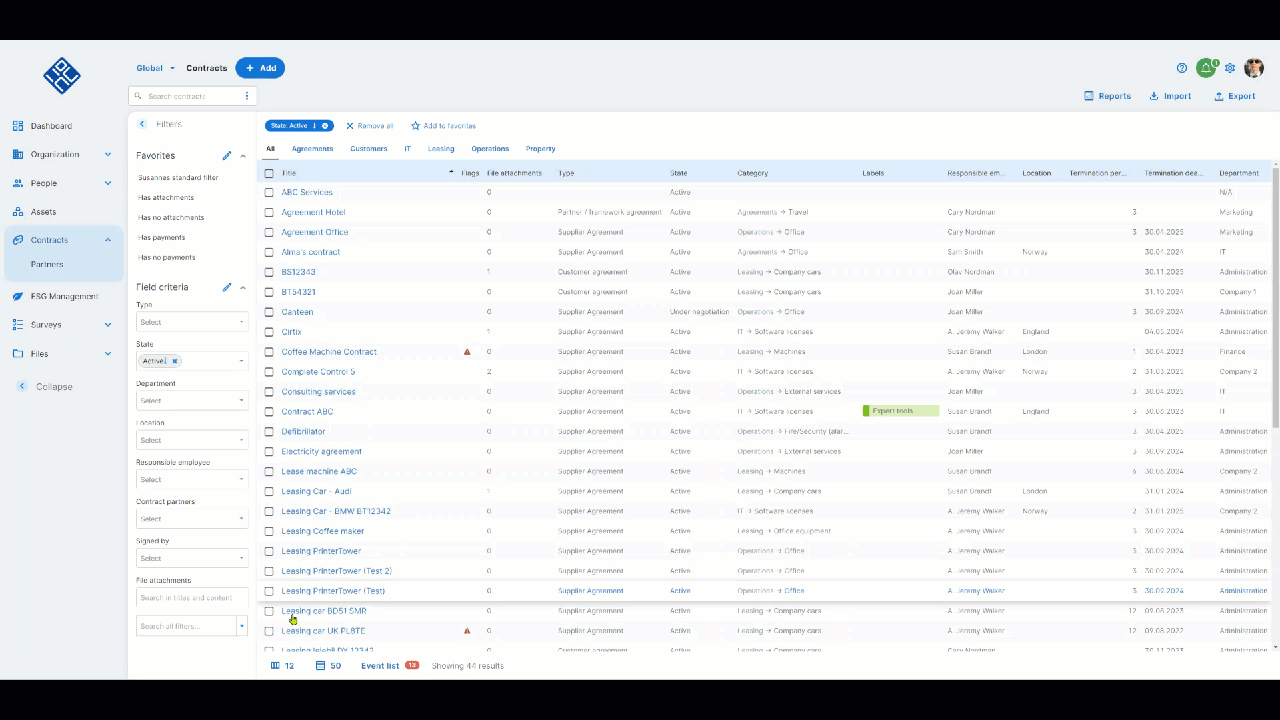Edit Favorites with the pencil icon
The image size is (1280, 720).
point(227,156)
